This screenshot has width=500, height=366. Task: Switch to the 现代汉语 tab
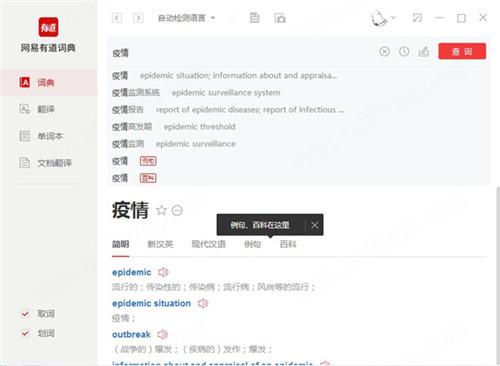208,244
